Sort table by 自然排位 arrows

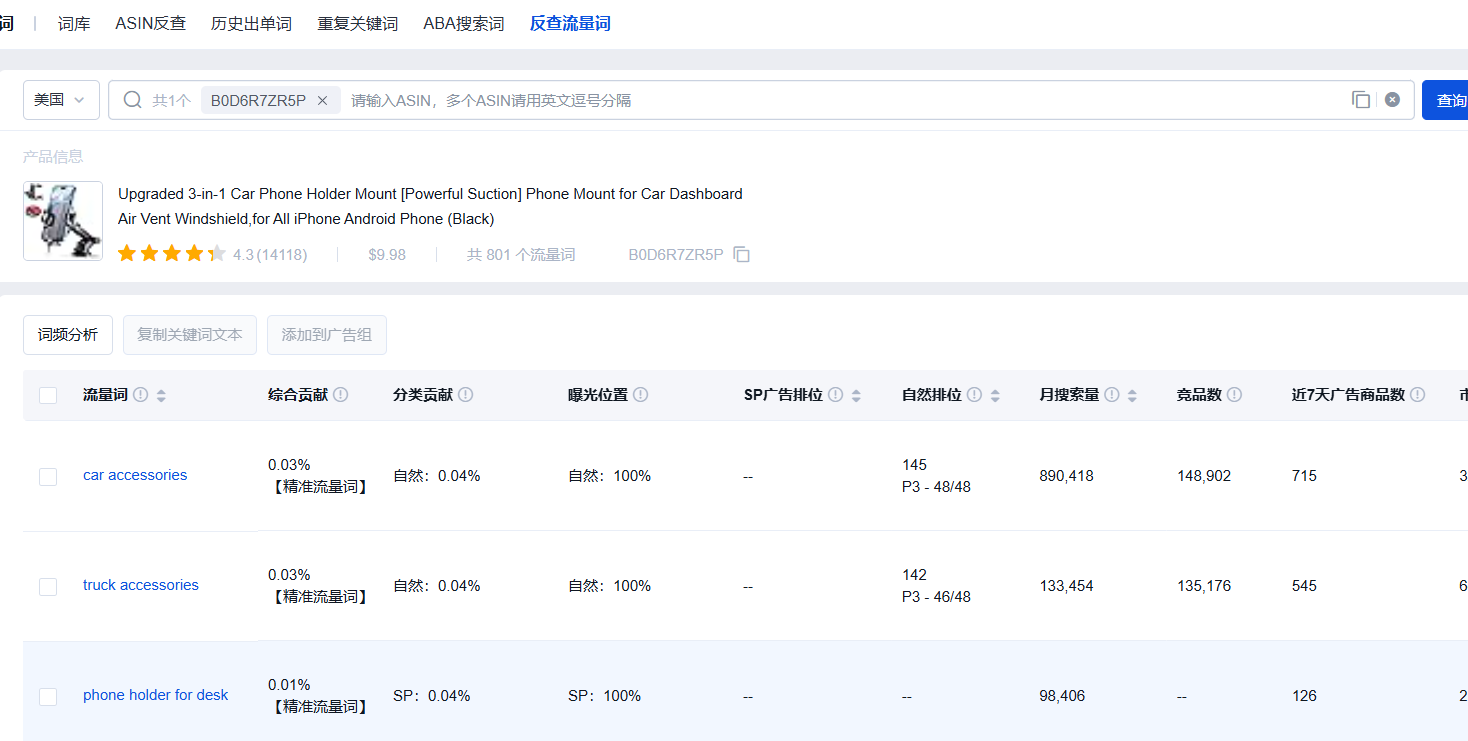click(x=995, y=395)
